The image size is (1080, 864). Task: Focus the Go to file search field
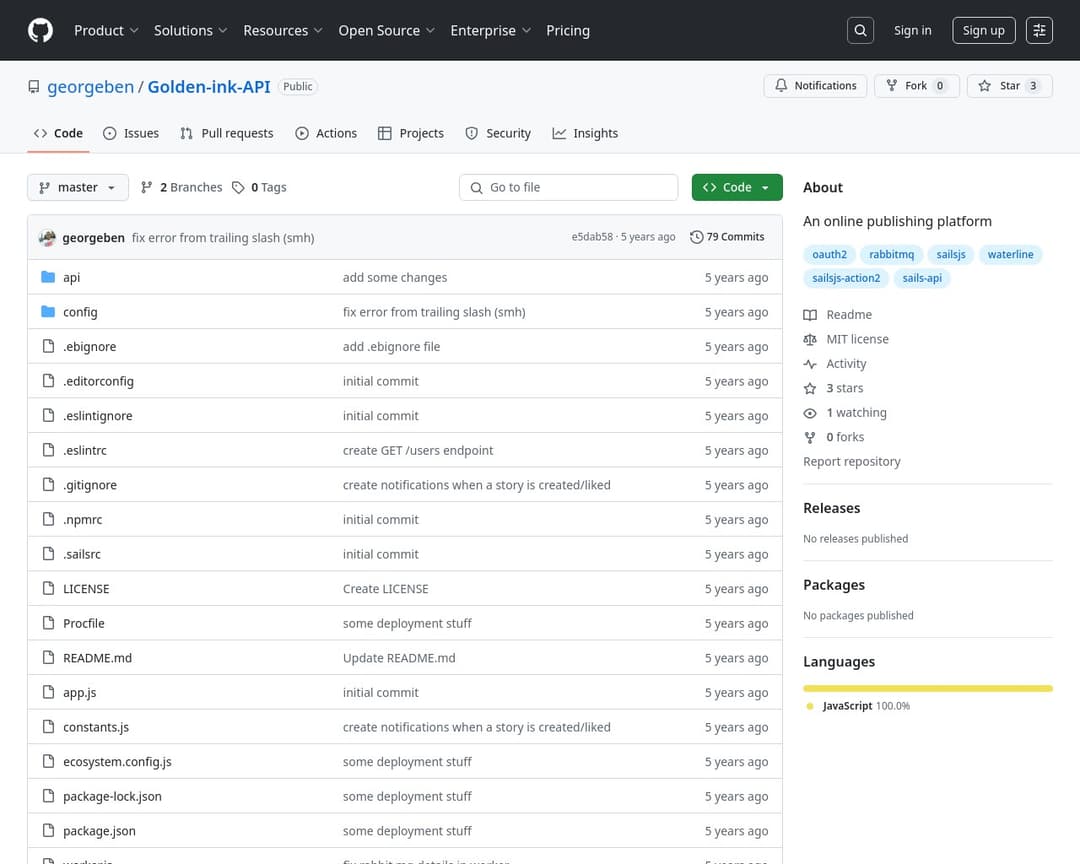[568, 187]
